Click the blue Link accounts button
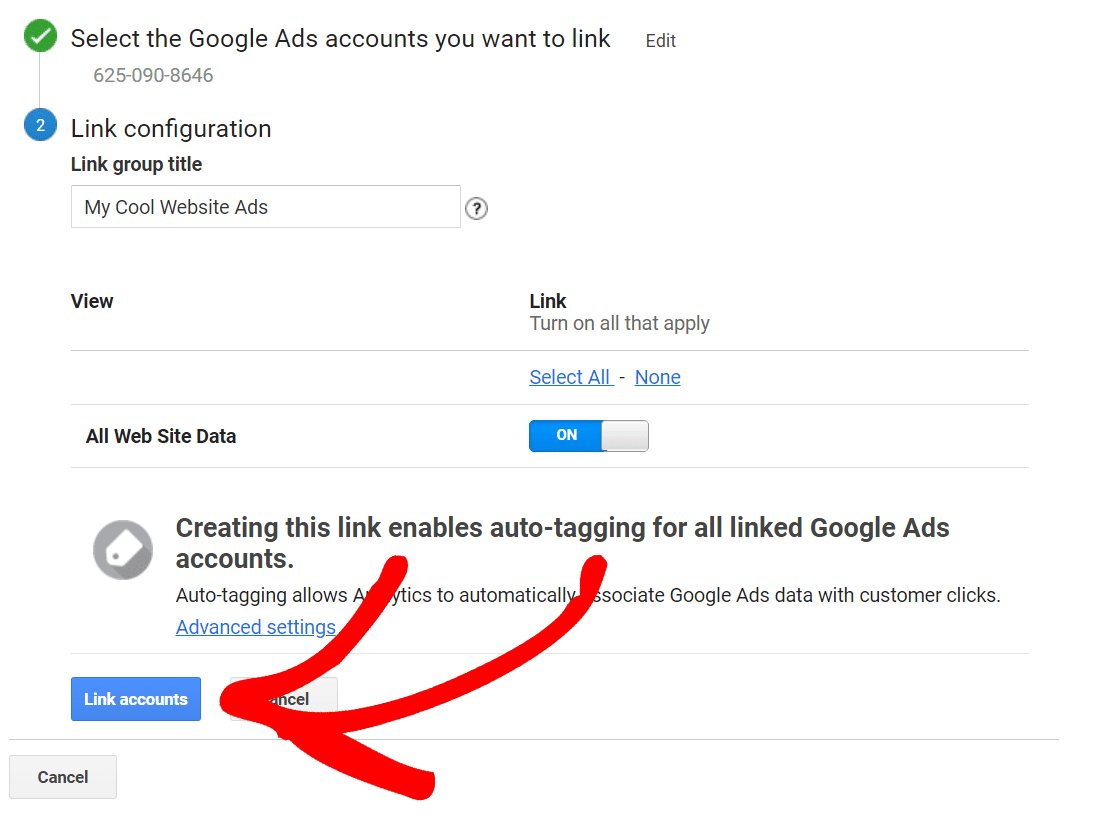Image resolution: width=1102 pixels, height=817 pixels. [136, 699]
